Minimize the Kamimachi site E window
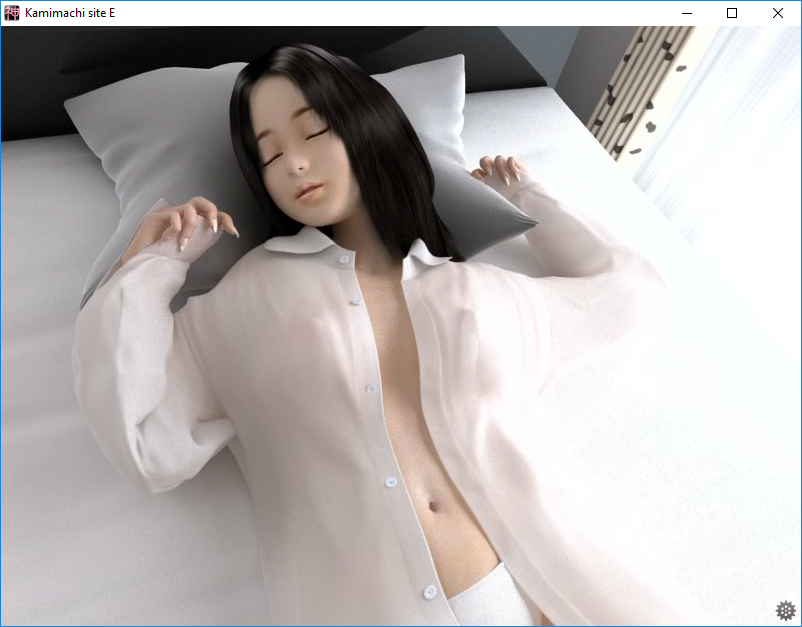Viewport: 802px width, 627px height. [x=687, y=13]
